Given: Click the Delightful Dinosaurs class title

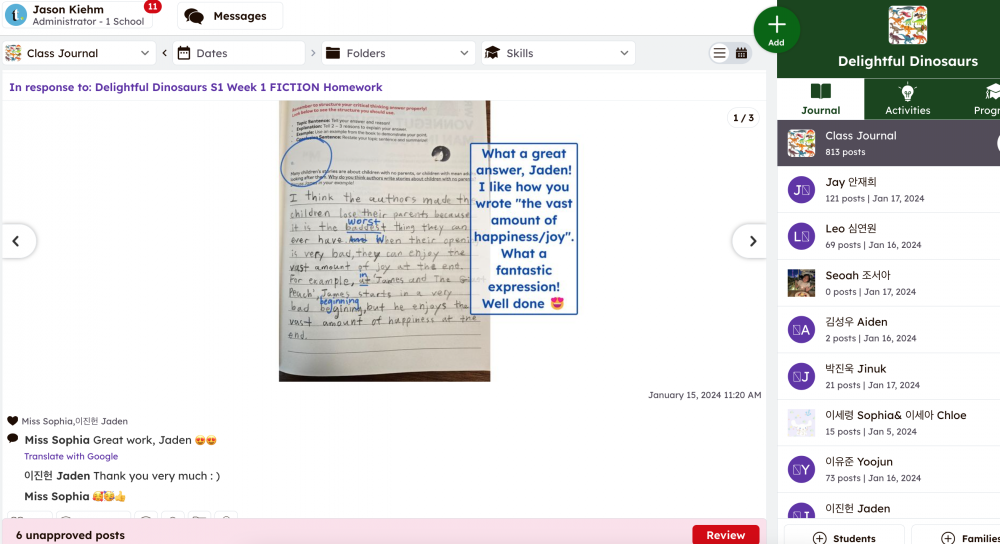Looking at the screenshot, I should [908, 61].
